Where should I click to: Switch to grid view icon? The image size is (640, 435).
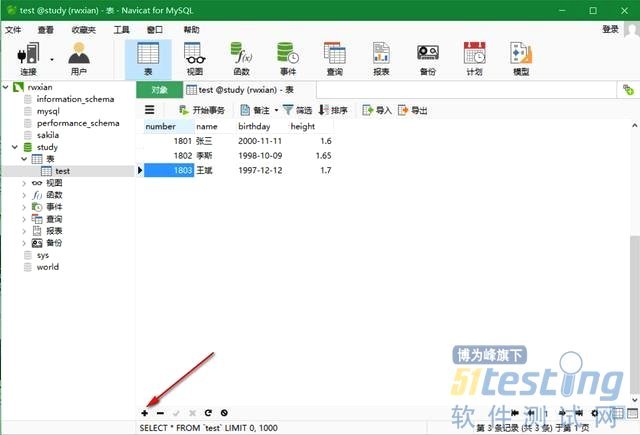click(x=618, y=413)
